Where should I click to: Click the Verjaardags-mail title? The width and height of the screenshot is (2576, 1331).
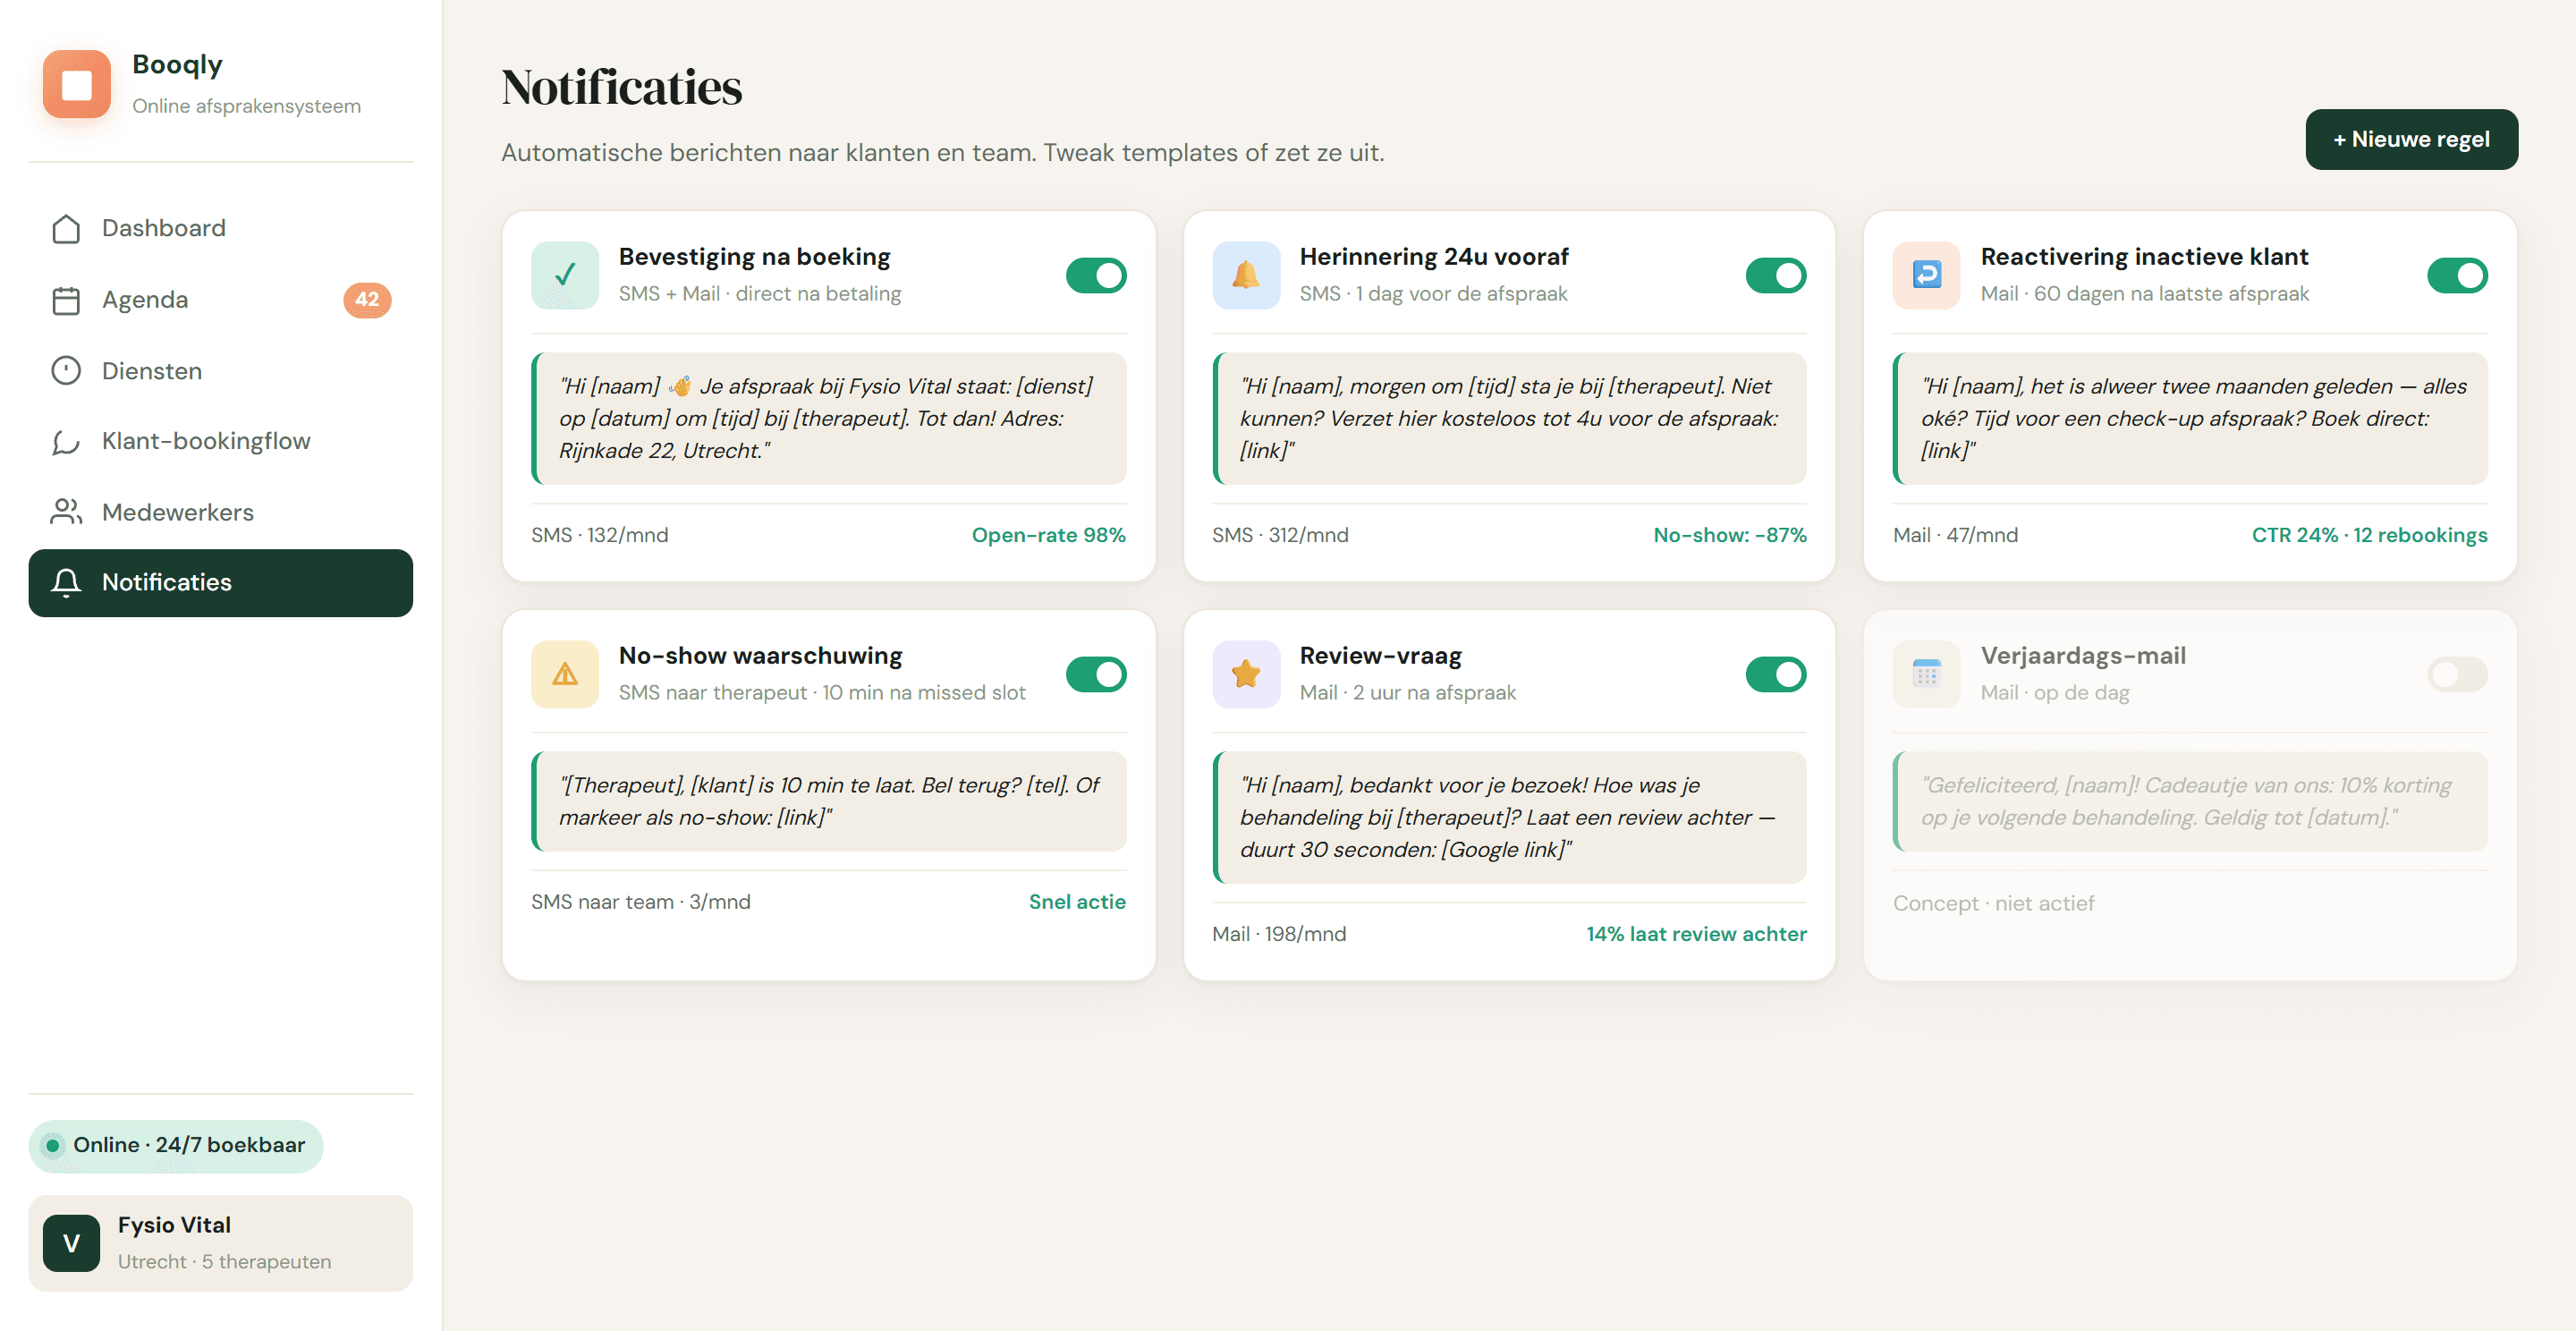pyautogui.click(x=2083, y=656)
